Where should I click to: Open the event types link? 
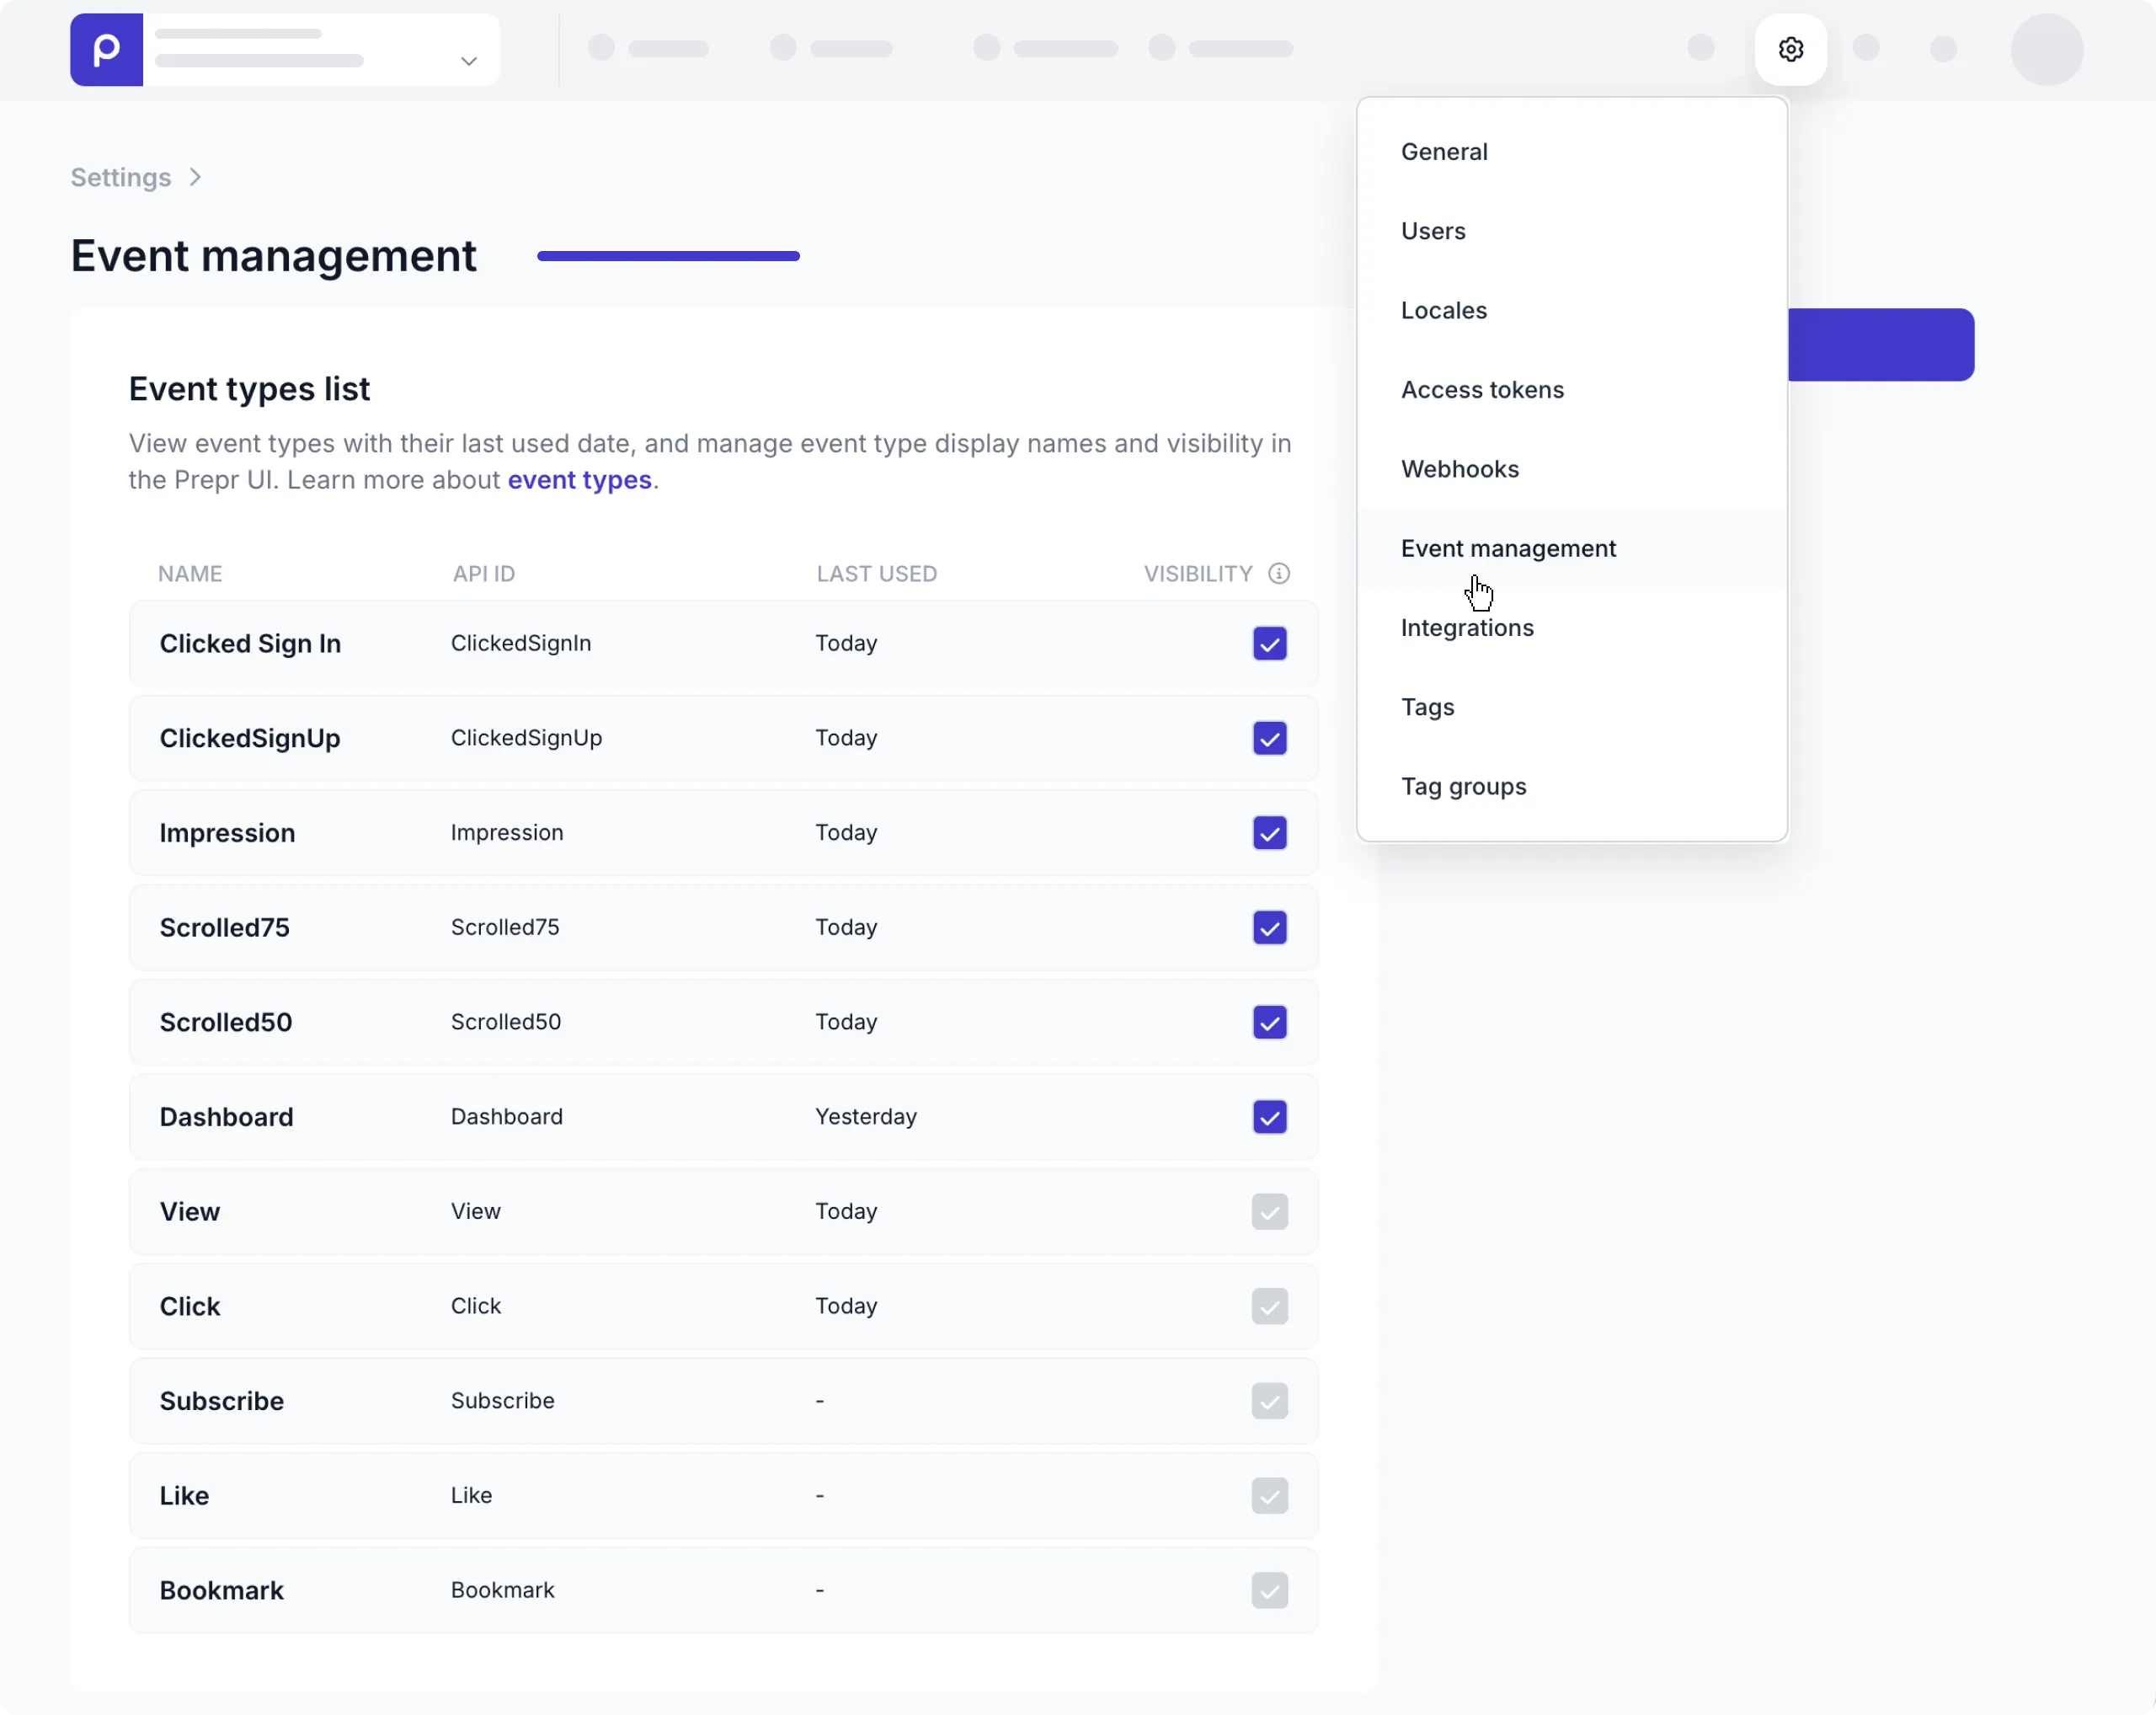(579, 480)
